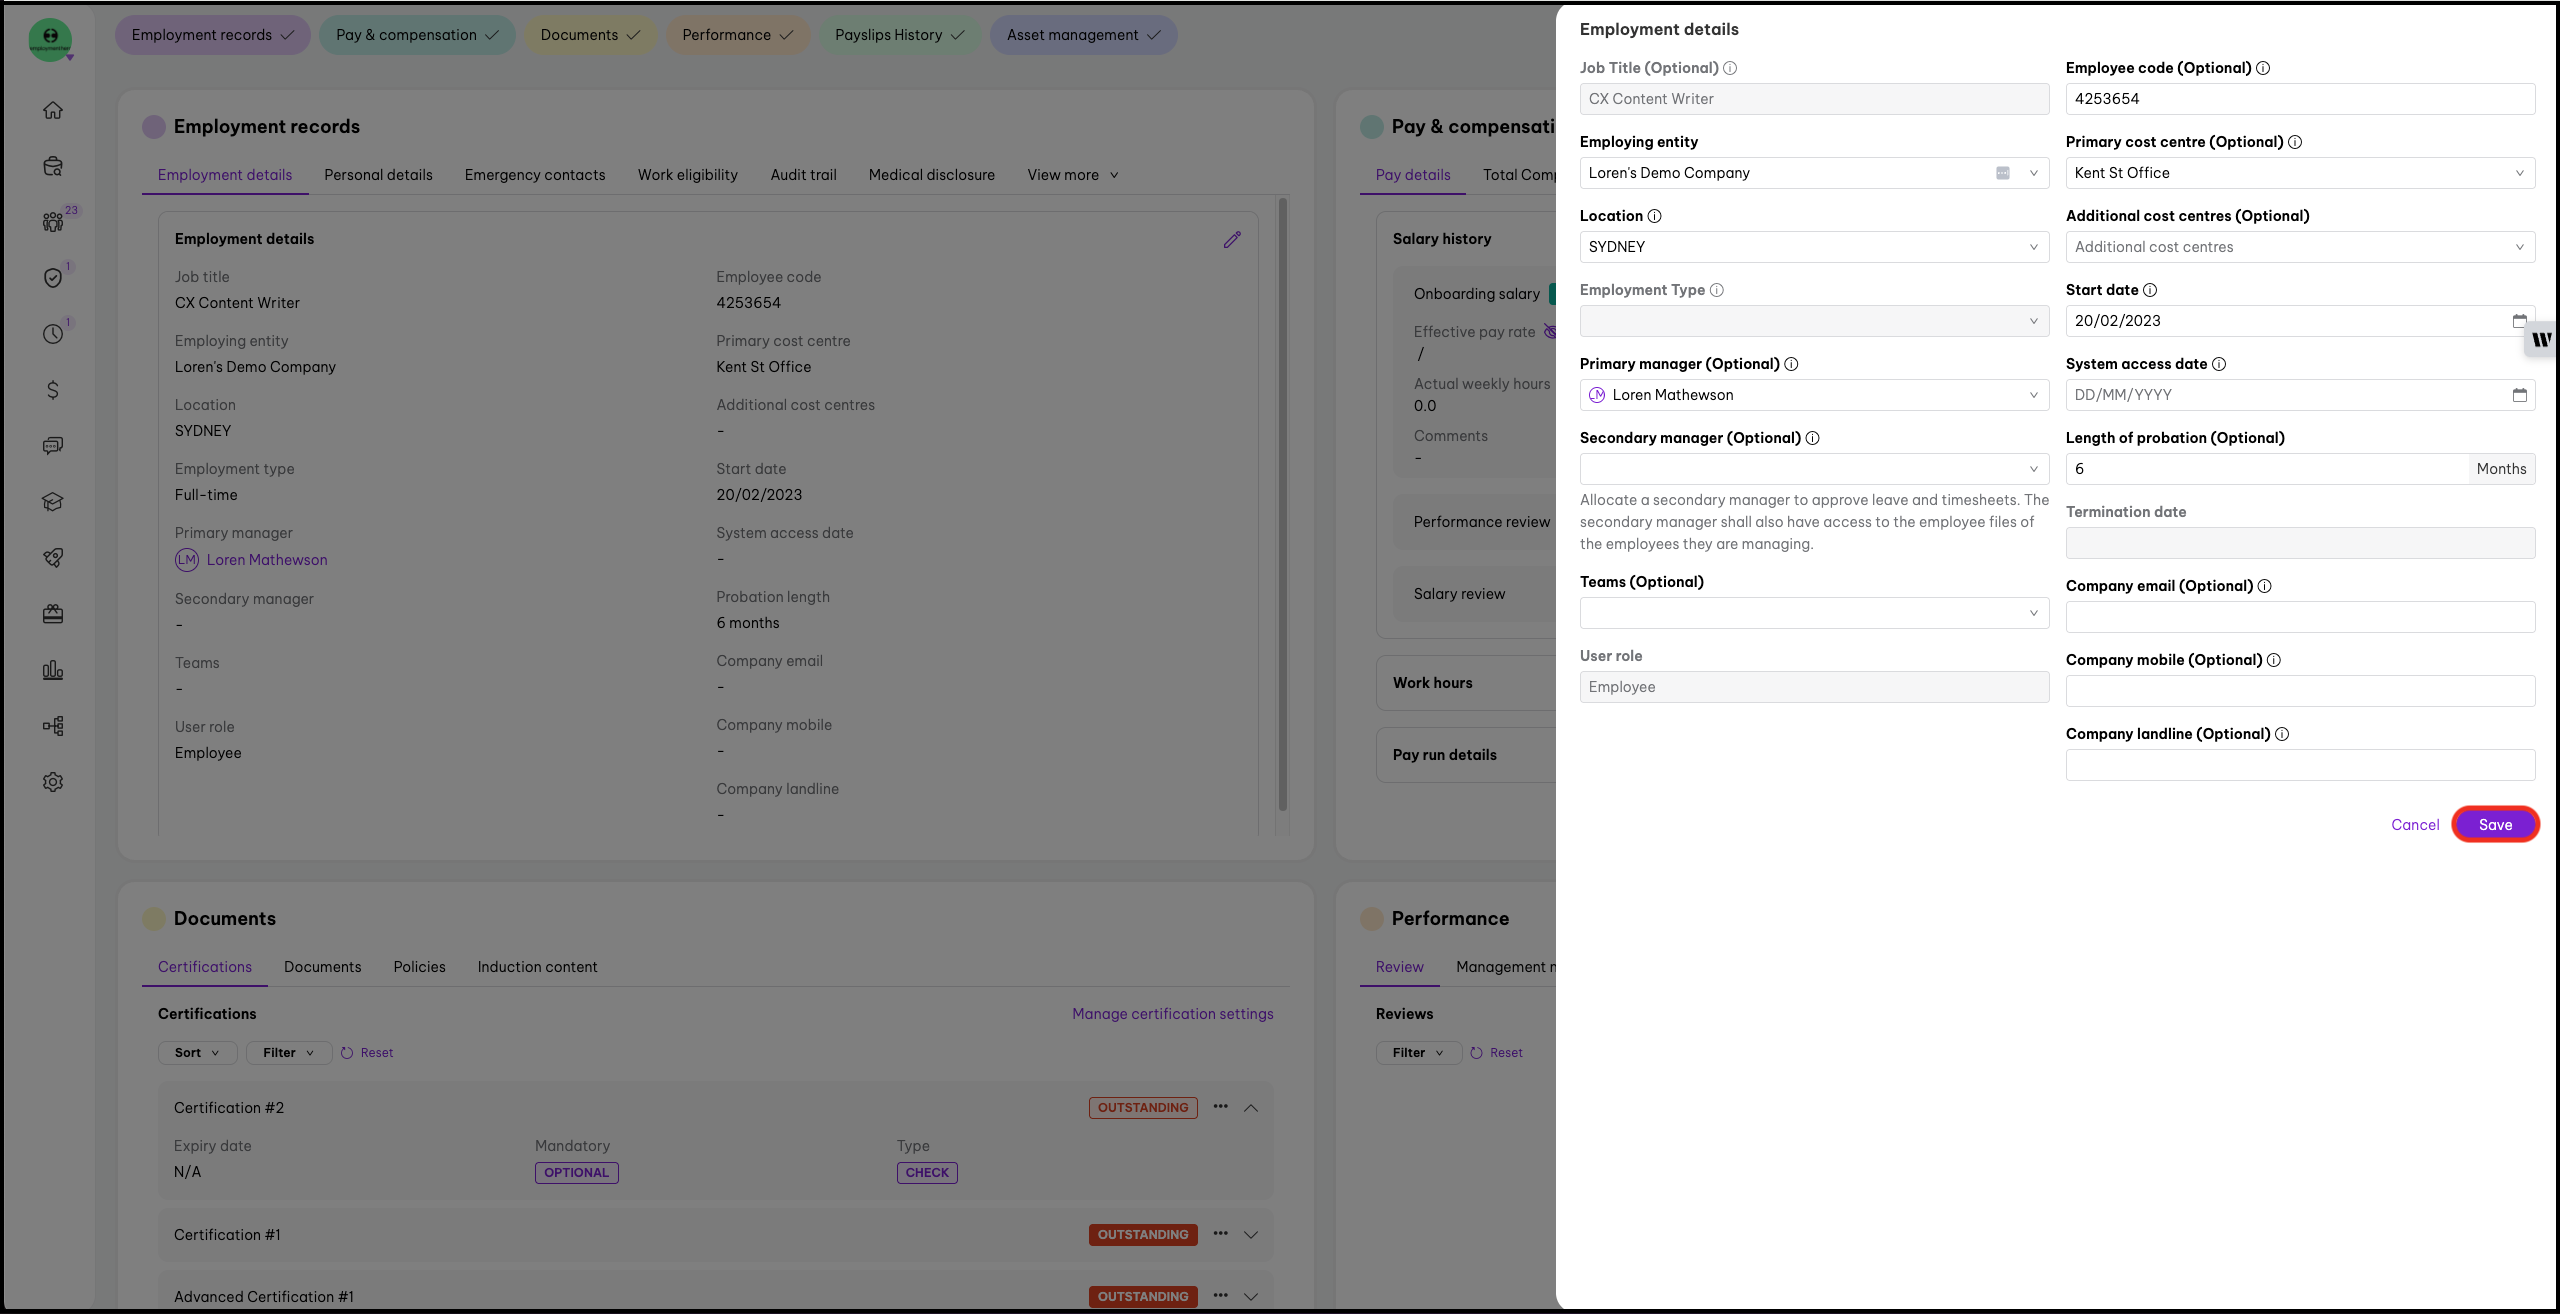Switch to Emergency contacts tab
The width and height of the screenshot is (2560, 1314).
pos(535,175)
